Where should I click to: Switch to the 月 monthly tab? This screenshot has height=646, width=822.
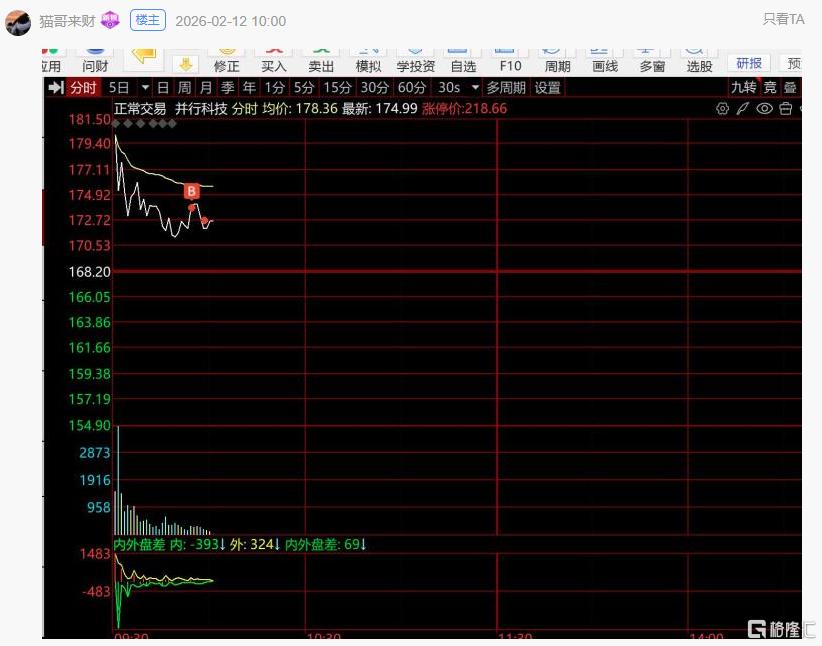click(206, 88)
